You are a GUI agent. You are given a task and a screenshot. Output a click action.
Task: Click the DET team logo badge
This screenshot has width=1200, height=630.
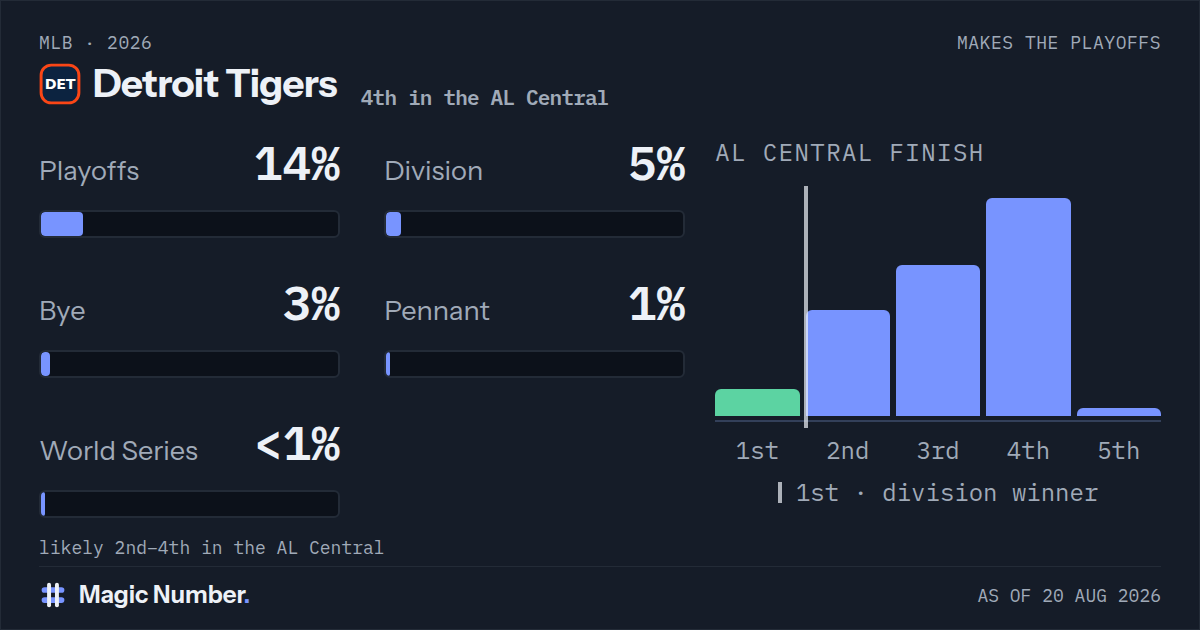tap(60, 84)
